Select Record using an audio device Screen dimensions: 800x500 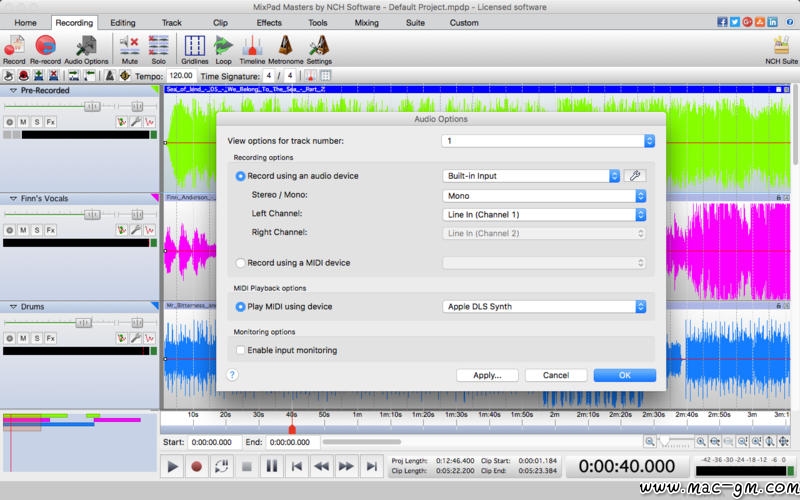240,176
